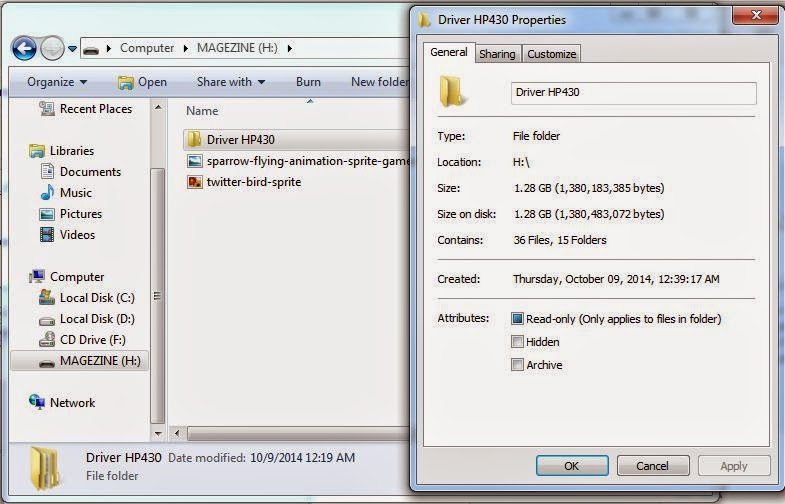This screenshot has width=785, height=504.
Task: Click the Local Disk (C:) drive icon
Action: tap(47, 297)
